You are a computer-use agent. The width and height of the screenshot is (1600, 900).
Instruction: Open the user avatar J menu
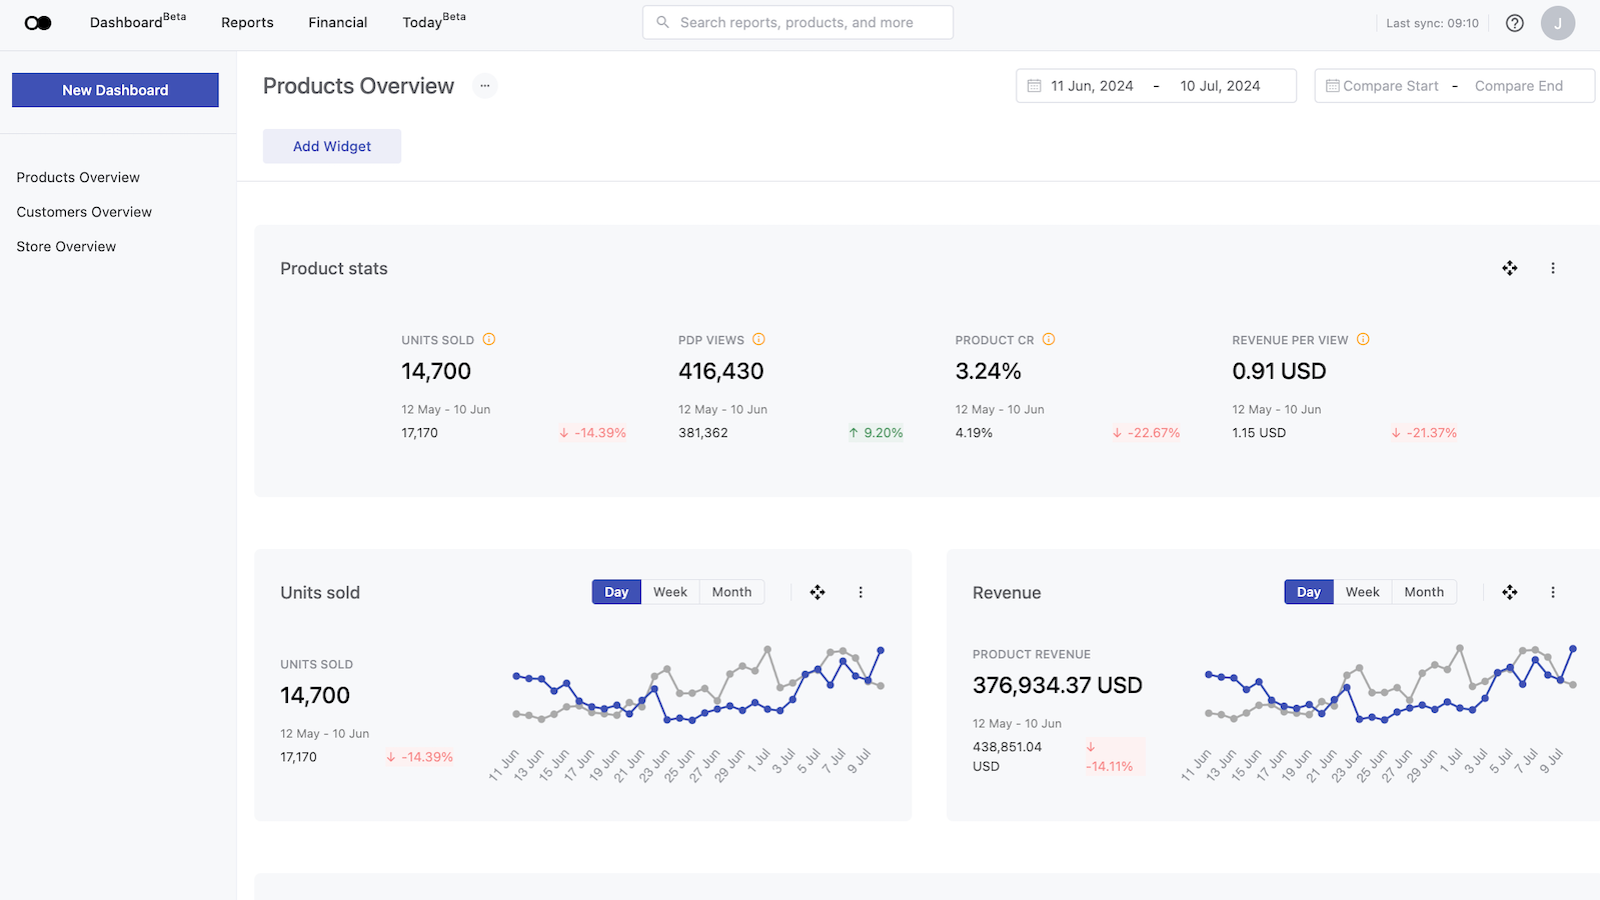click(x=1557, y=23)
